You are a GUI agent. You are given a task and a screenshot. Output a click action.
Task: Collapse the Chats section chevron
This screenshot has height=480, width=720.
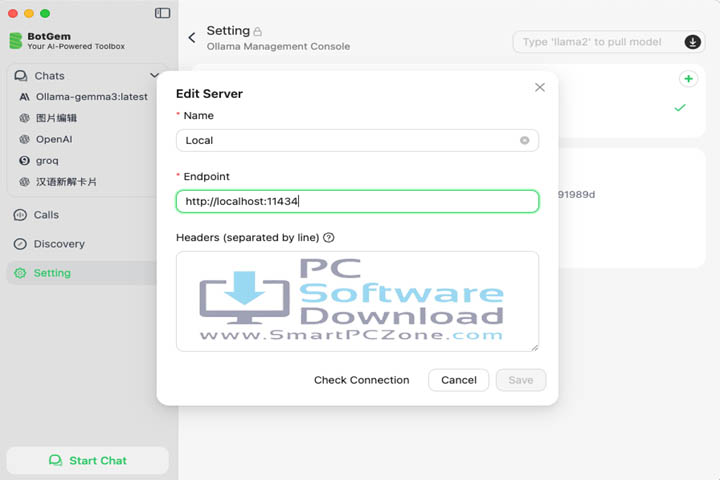coord(154,75)
